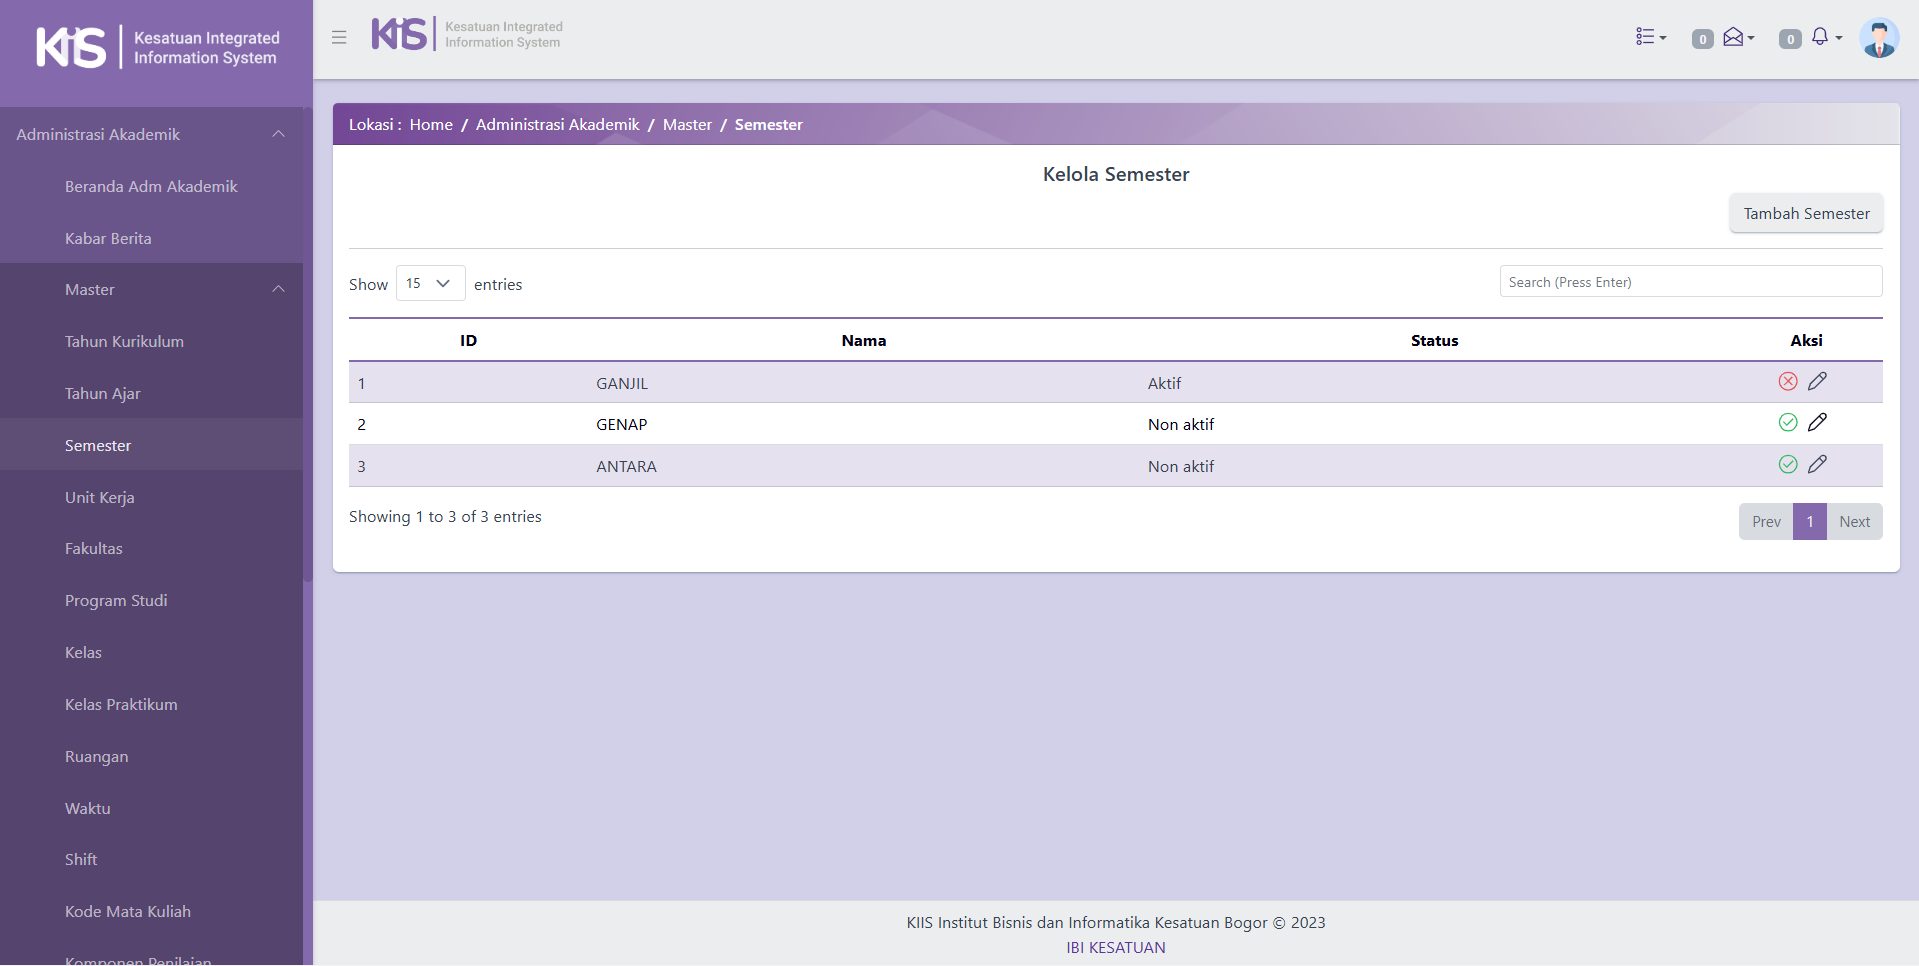Open the Show entries dropdown
Screen dimensions: 1919x966
pyautogui.click(x=430, y=284)
